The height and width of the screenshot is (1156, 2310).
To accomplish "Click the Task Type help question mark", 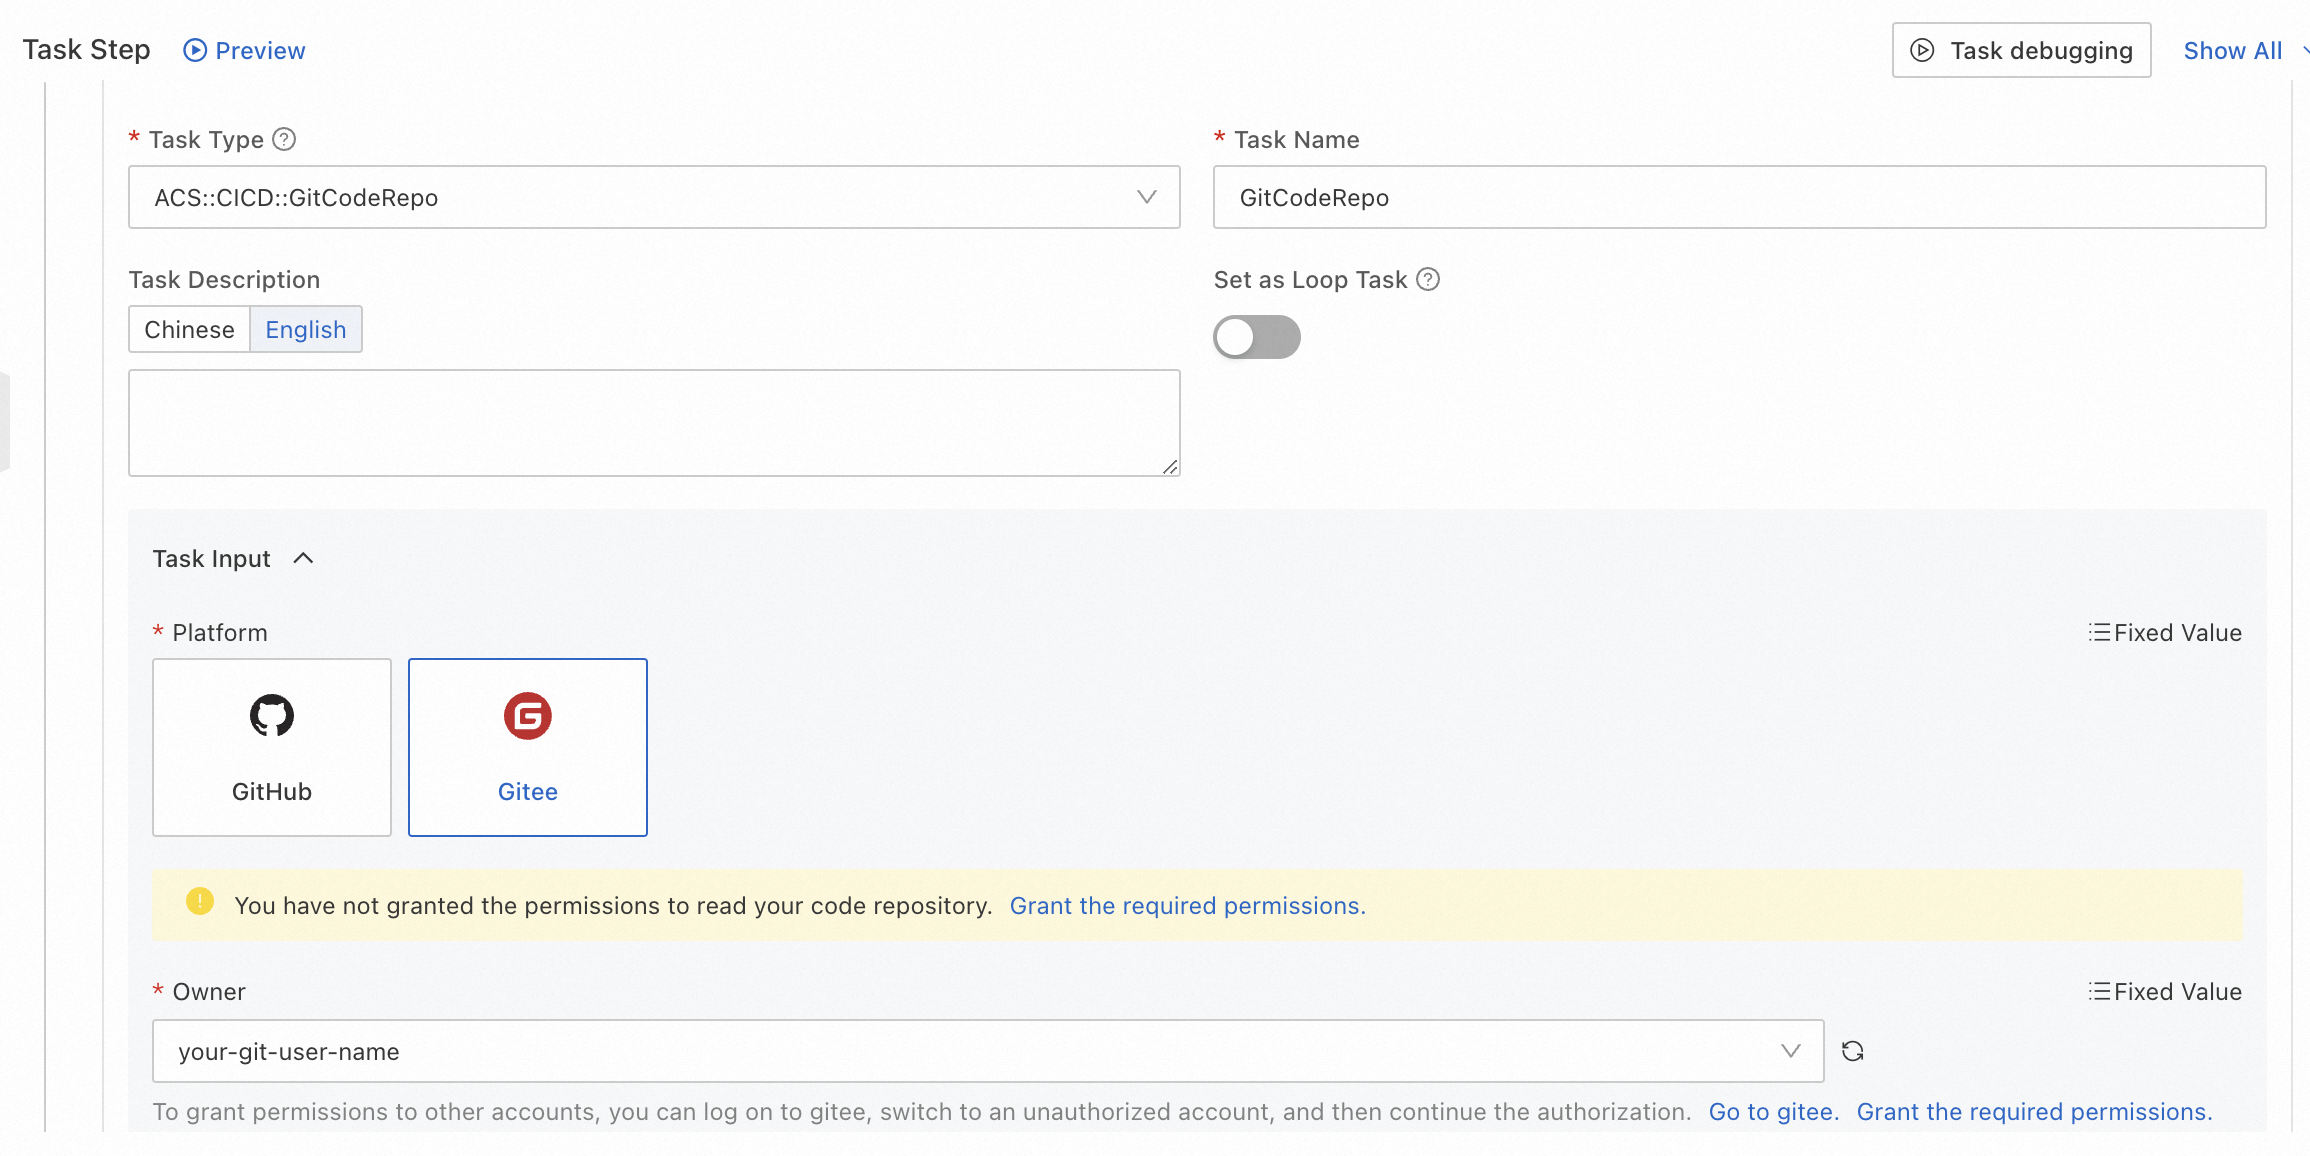I will click(x=284, y=139).
